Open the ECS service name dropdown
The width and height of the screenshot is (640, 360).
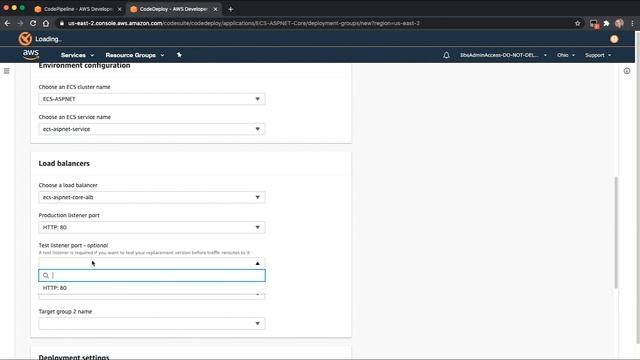pos(152,129)
